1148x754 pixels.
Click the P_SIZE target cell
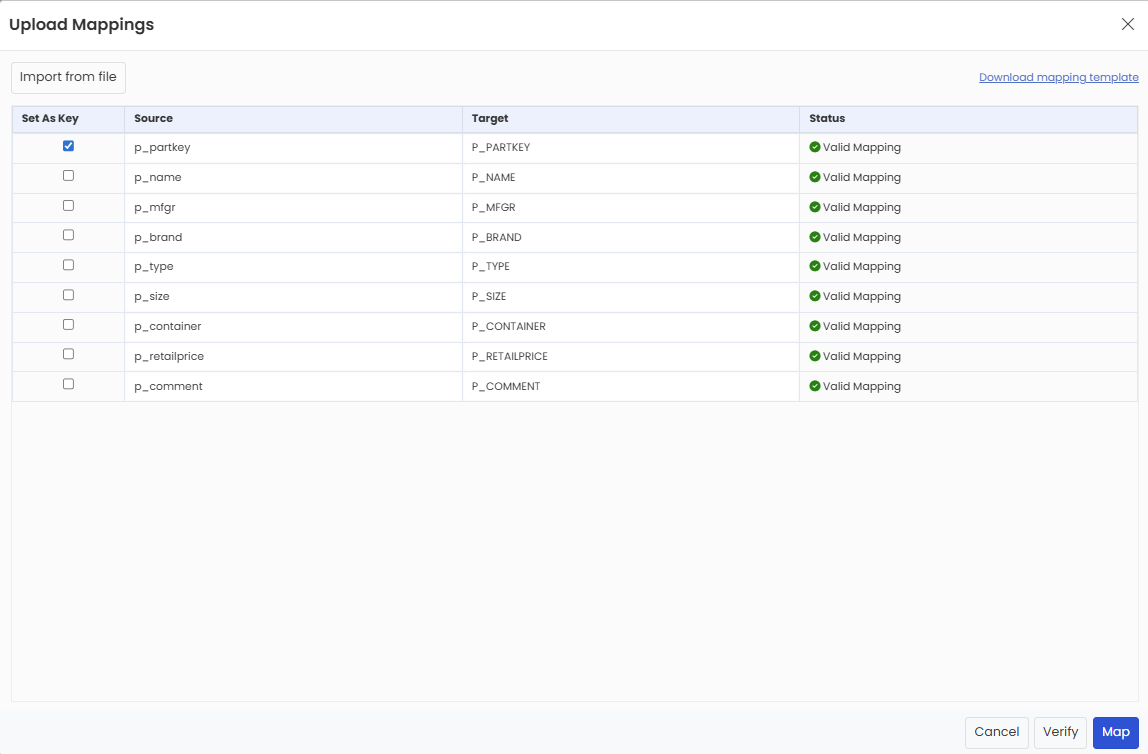[631, 297]
